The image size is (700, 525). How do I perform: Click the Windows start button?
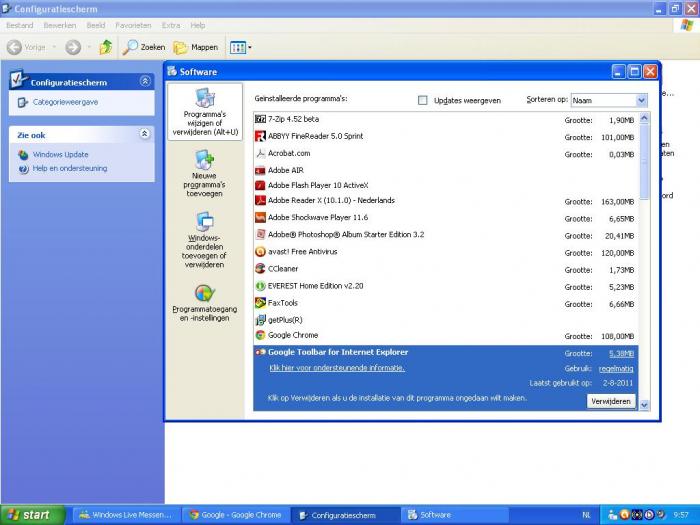[33, 515]
